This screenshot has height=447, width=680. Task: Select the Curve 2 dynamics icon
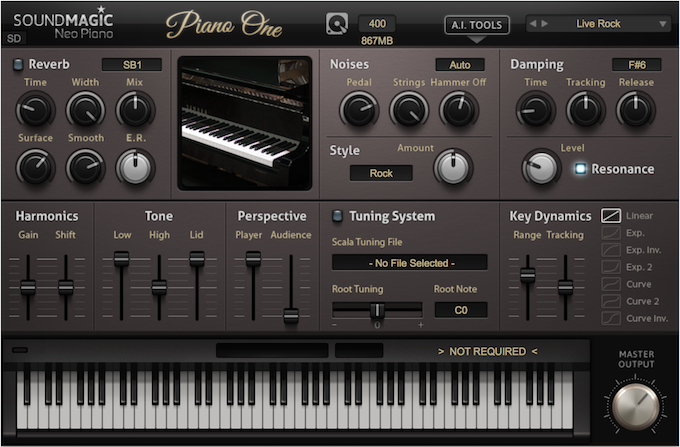coord(611,301)
